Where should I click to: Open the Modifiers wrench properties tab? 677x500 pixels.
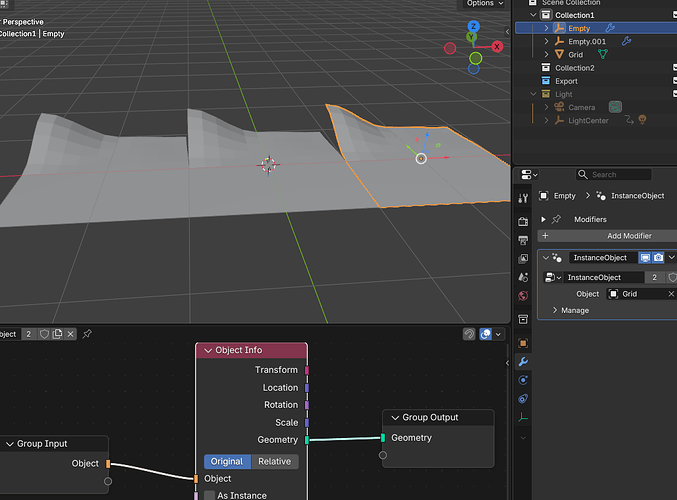tap(523, 362)
